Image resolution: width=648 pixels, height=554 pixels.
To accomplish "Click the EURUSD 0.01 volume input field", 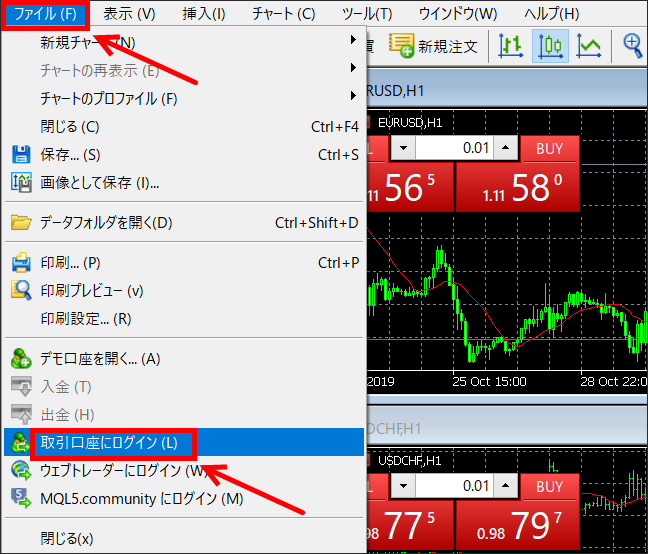I will coord(455,149).
